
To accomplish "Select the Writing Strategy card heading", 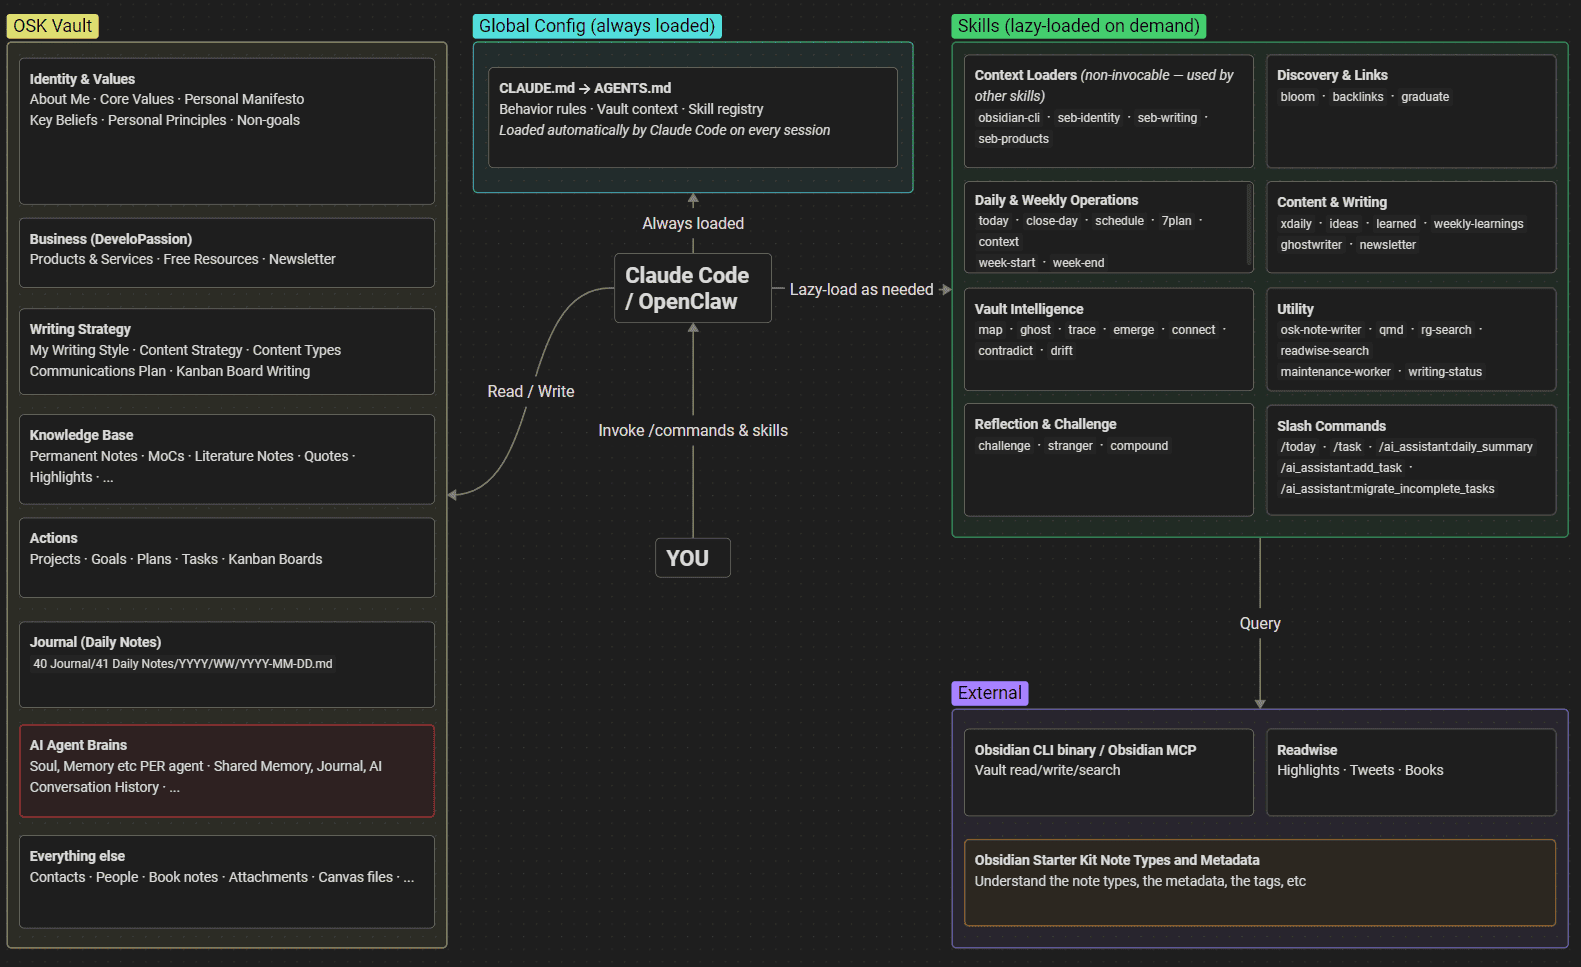I will point(80,329).
